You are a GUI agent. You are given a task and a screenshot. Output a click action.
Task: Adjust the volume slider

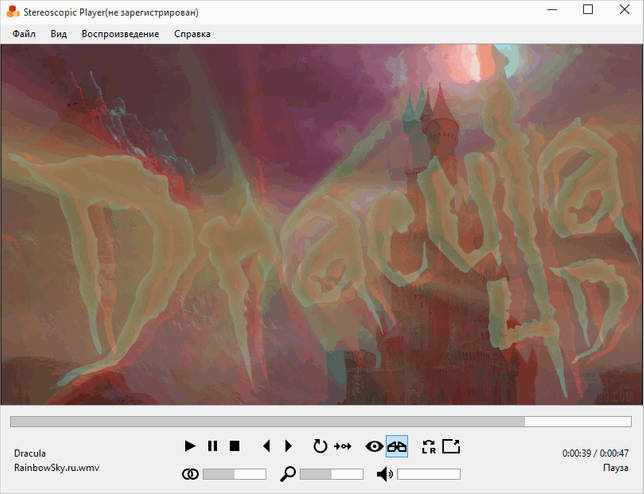pos(429,474)
